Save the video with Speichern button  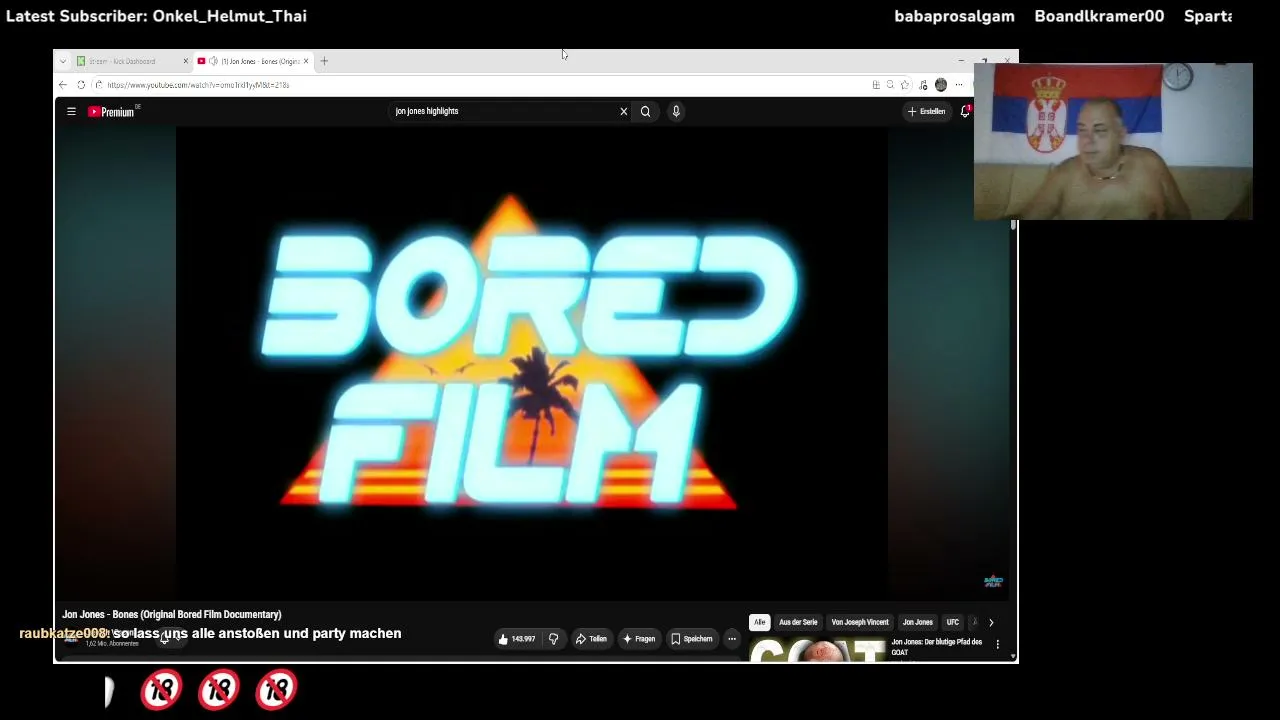tap(692, 639)
